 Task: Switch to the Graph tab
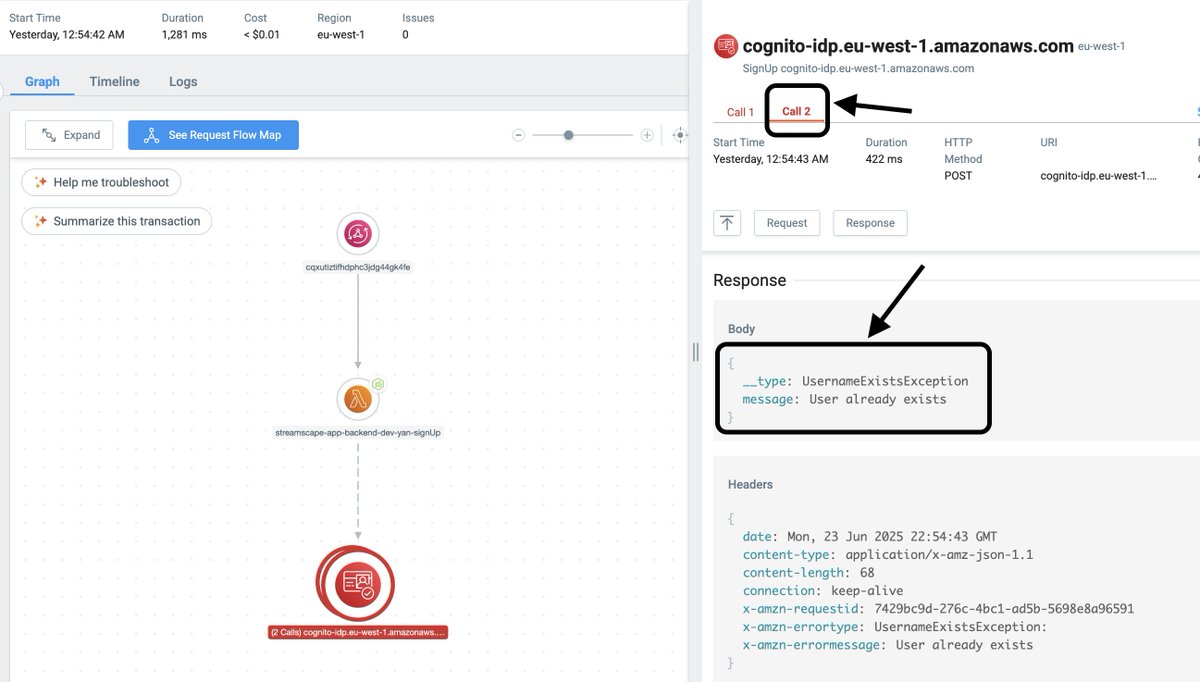click(42, 82)
